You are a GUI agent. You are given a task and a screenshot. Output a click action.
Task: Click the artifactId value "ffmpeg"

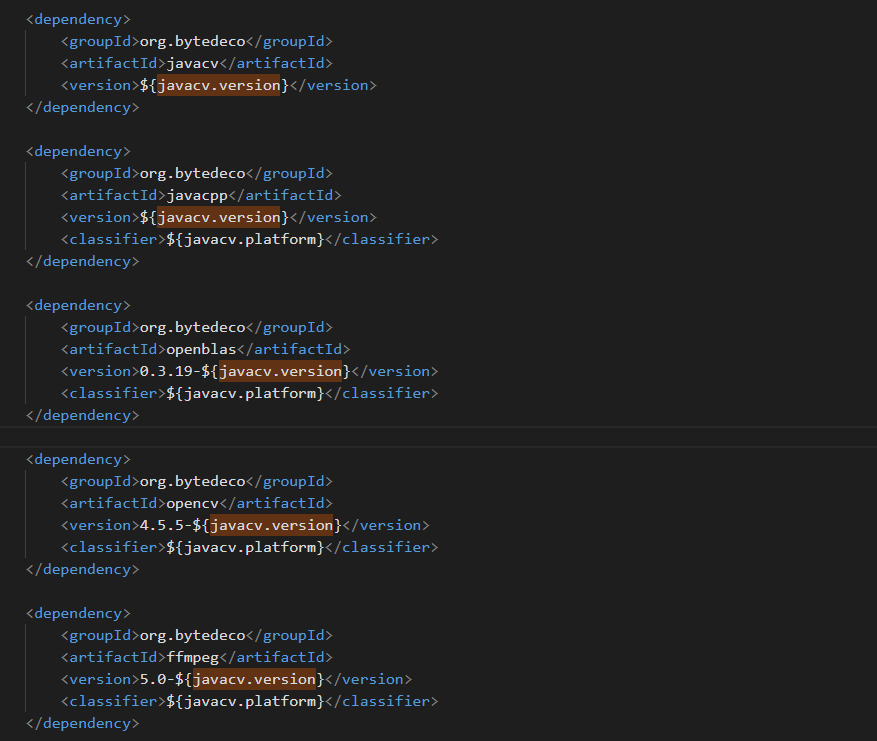click(192, 657)
